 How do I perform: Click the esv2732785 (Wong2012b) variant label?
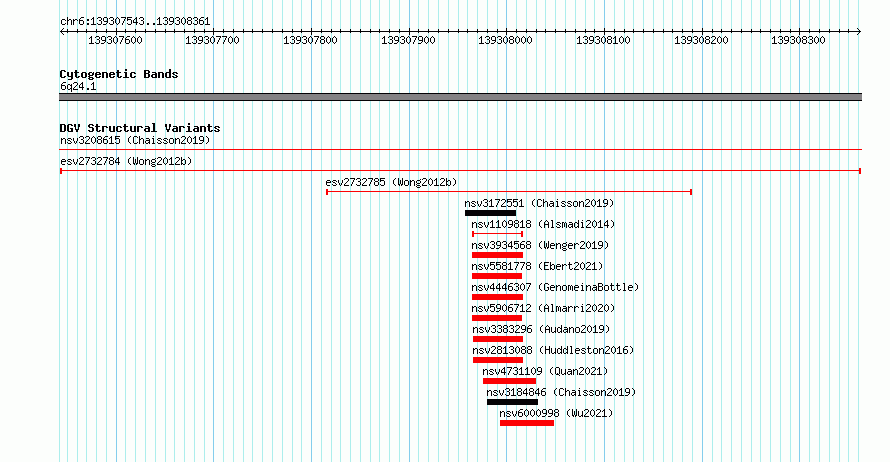click(391, 182)
